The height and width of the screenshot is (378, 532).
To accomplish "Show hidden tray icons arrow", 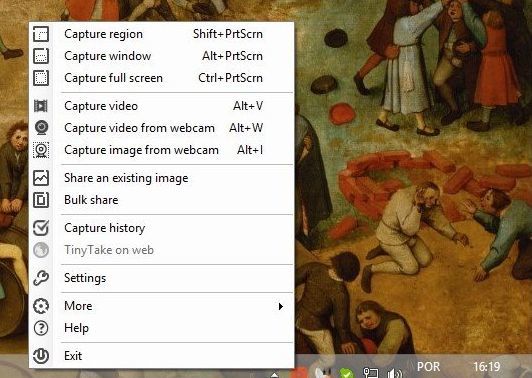I will tap(274, 375).
